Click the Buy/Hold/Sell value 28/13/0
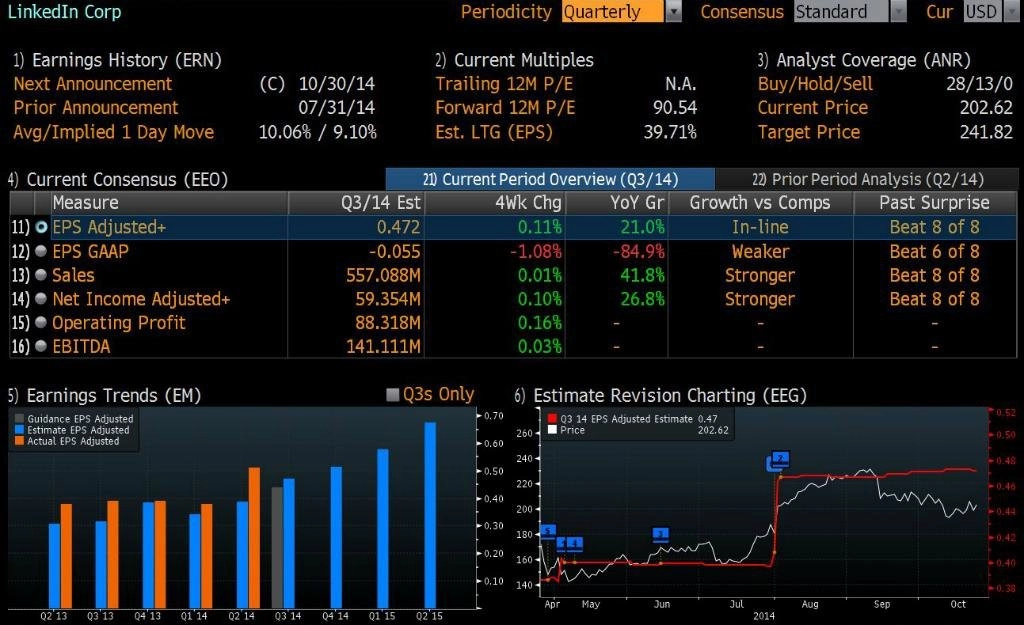The height and width of the screenshot is (625, 1024). pos(980,84)
